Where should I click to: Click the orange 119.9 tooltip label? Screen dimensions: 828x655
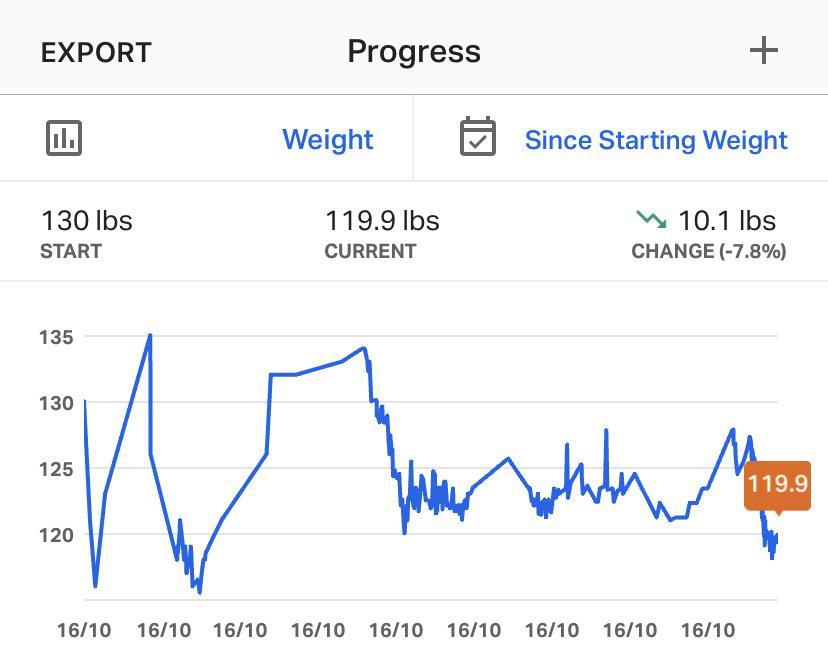(x=778, y=483)
